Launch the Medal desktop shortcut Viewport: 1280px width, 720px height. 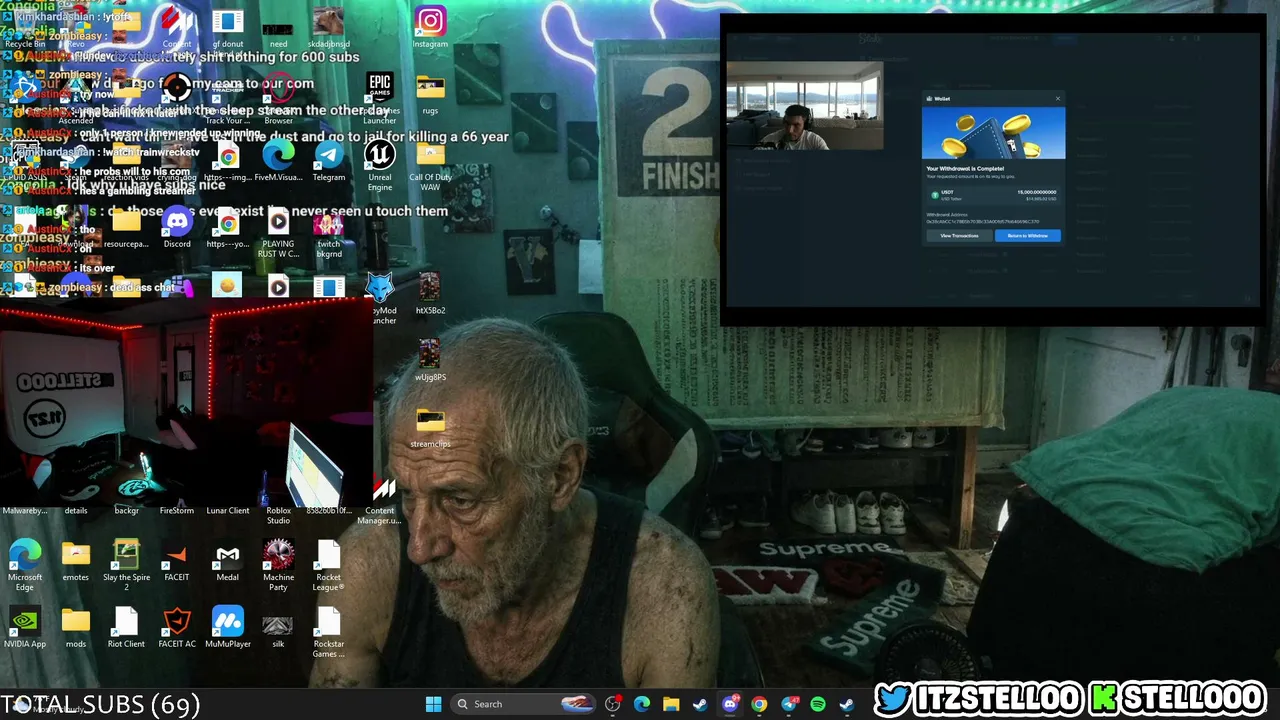(x=228, y=561)
